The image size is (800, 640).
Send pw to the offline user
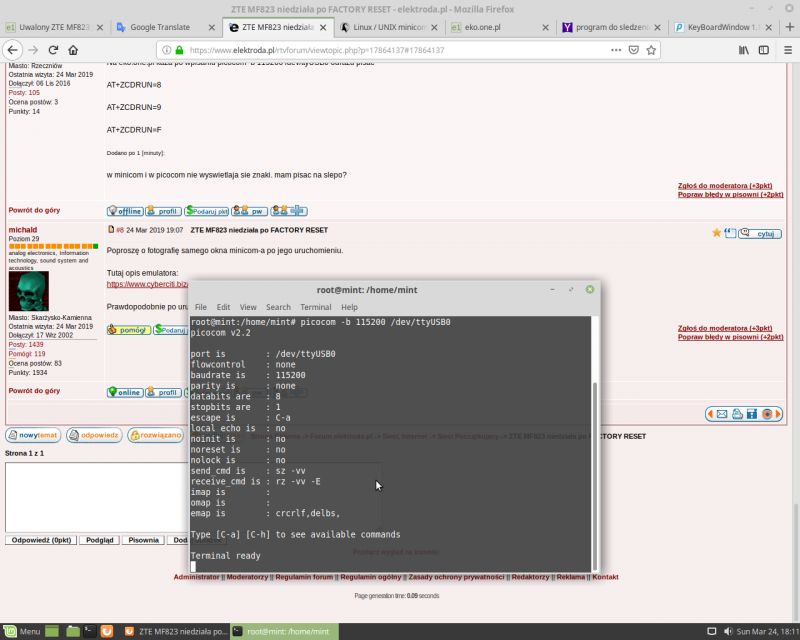point(249,211)
